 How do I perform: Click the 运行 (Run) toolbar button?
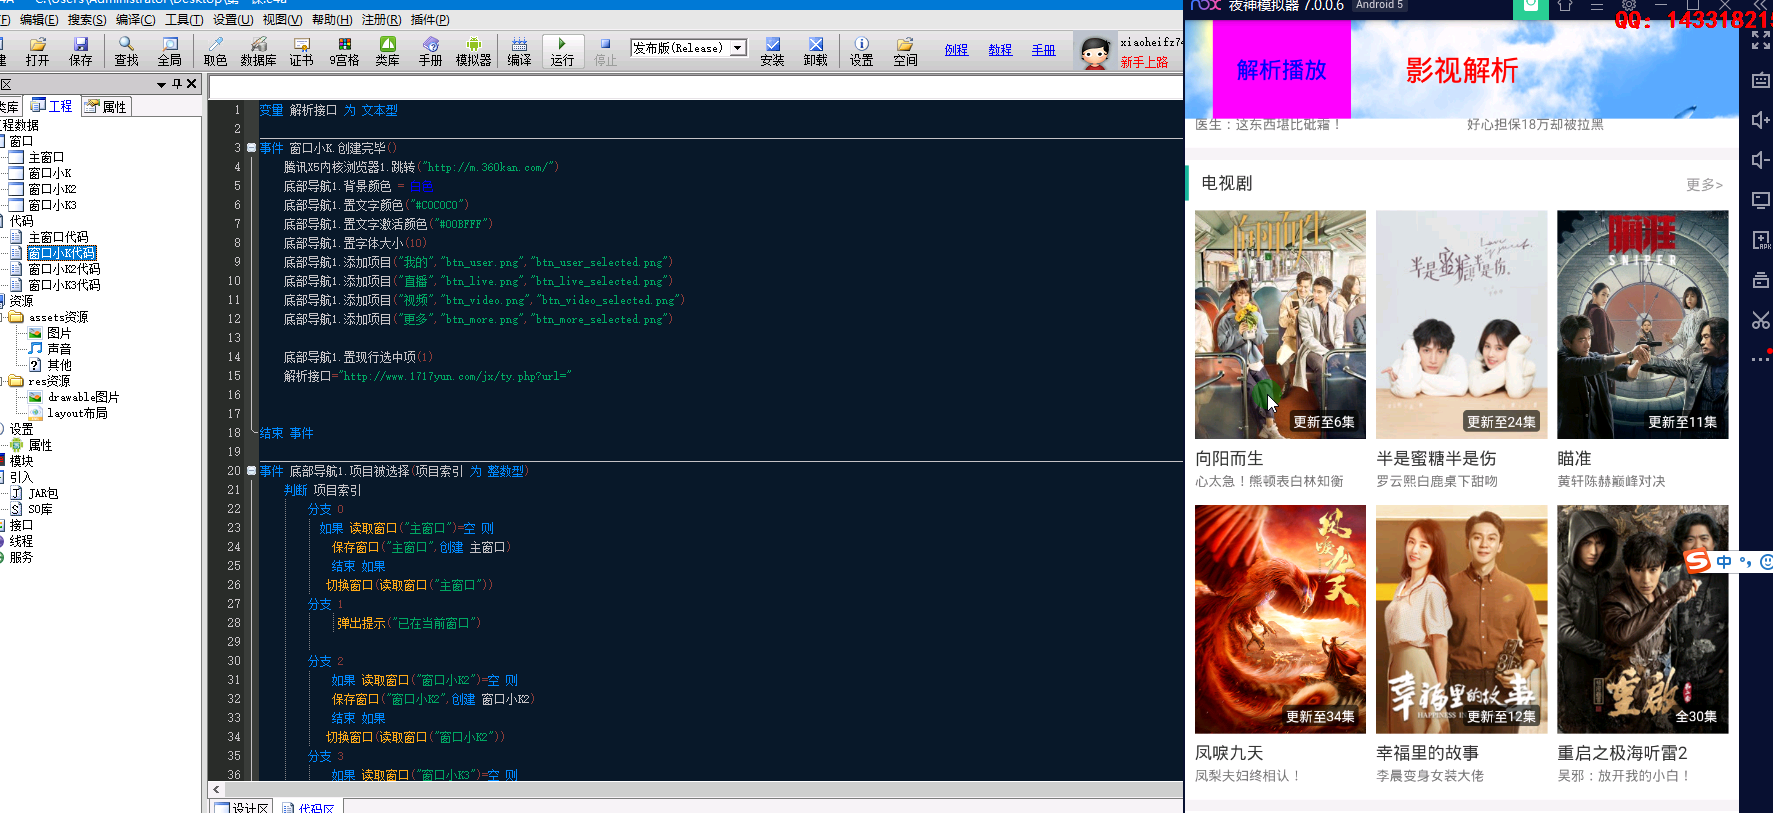tap(562, 51)
